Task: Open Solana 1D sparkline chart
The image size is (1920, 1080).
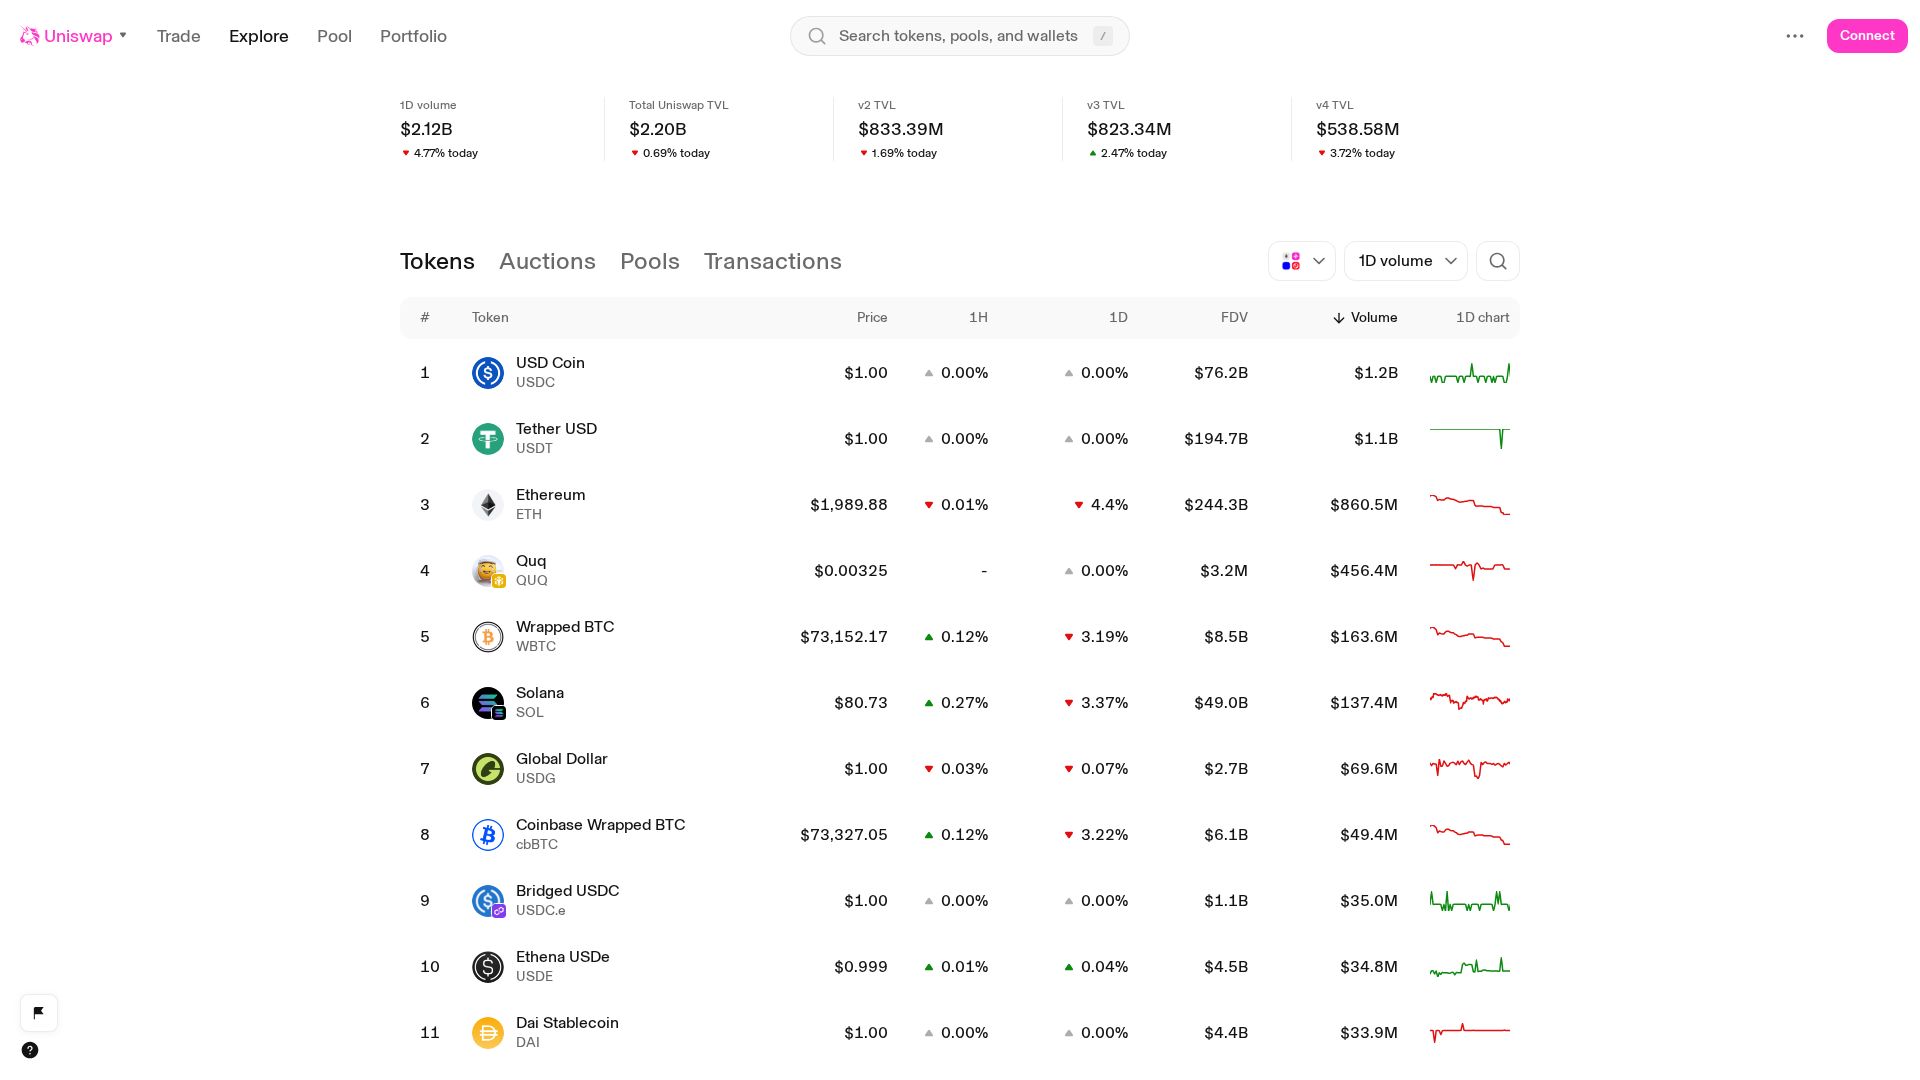Action: click(x=1470, y=703)
